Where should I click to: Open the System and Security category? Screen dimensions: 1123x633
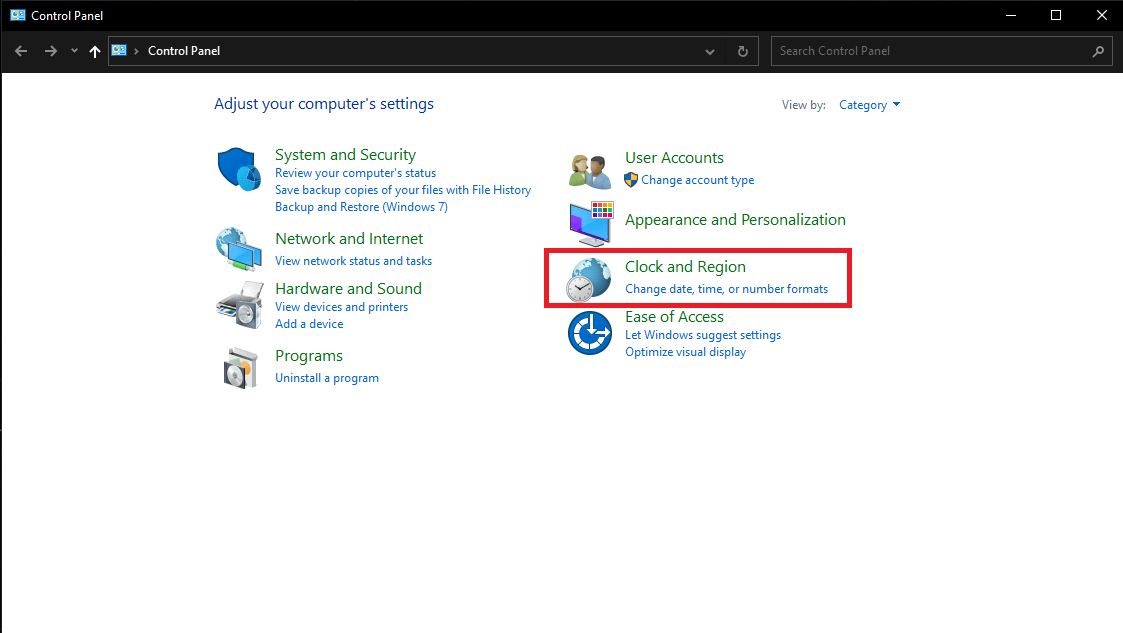pyautogui.click(x=345, y=155)
